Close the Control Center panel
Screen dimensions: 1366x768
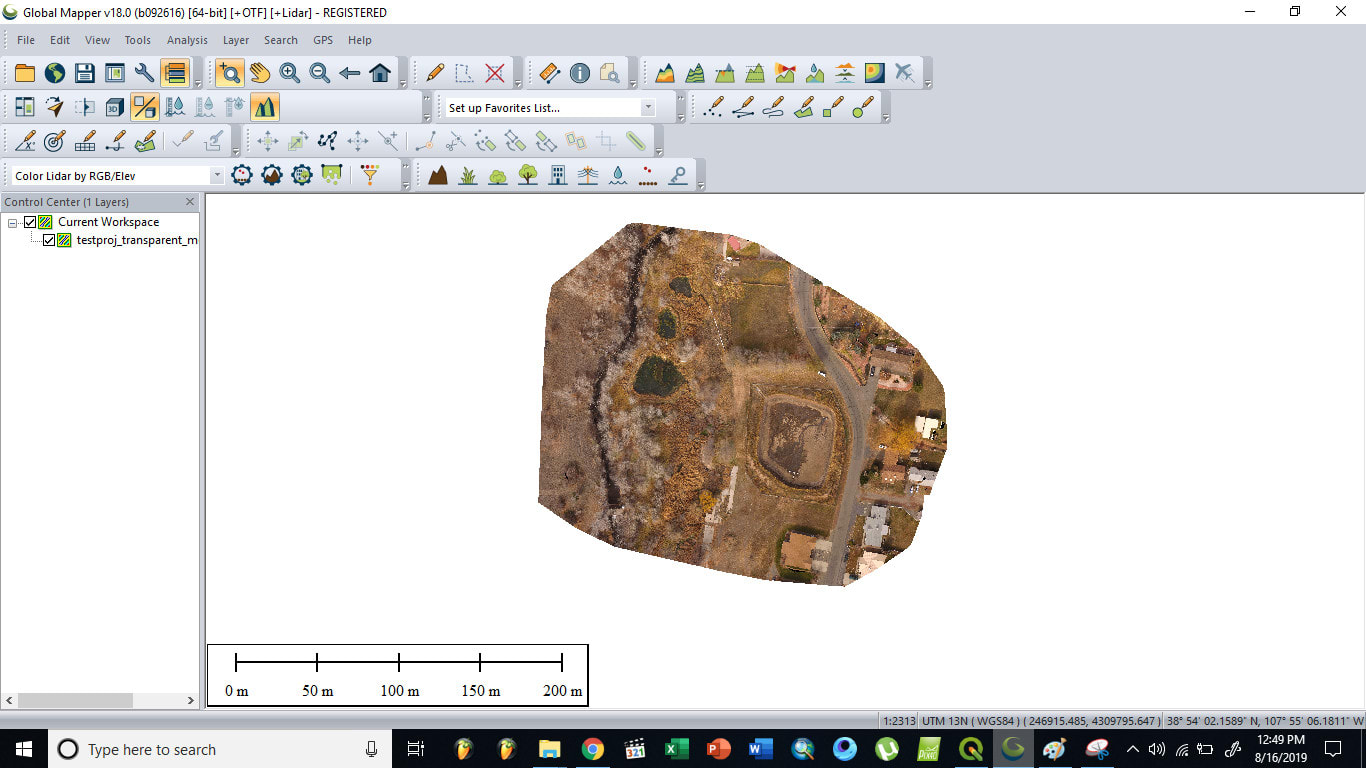(x=190, y=202)
